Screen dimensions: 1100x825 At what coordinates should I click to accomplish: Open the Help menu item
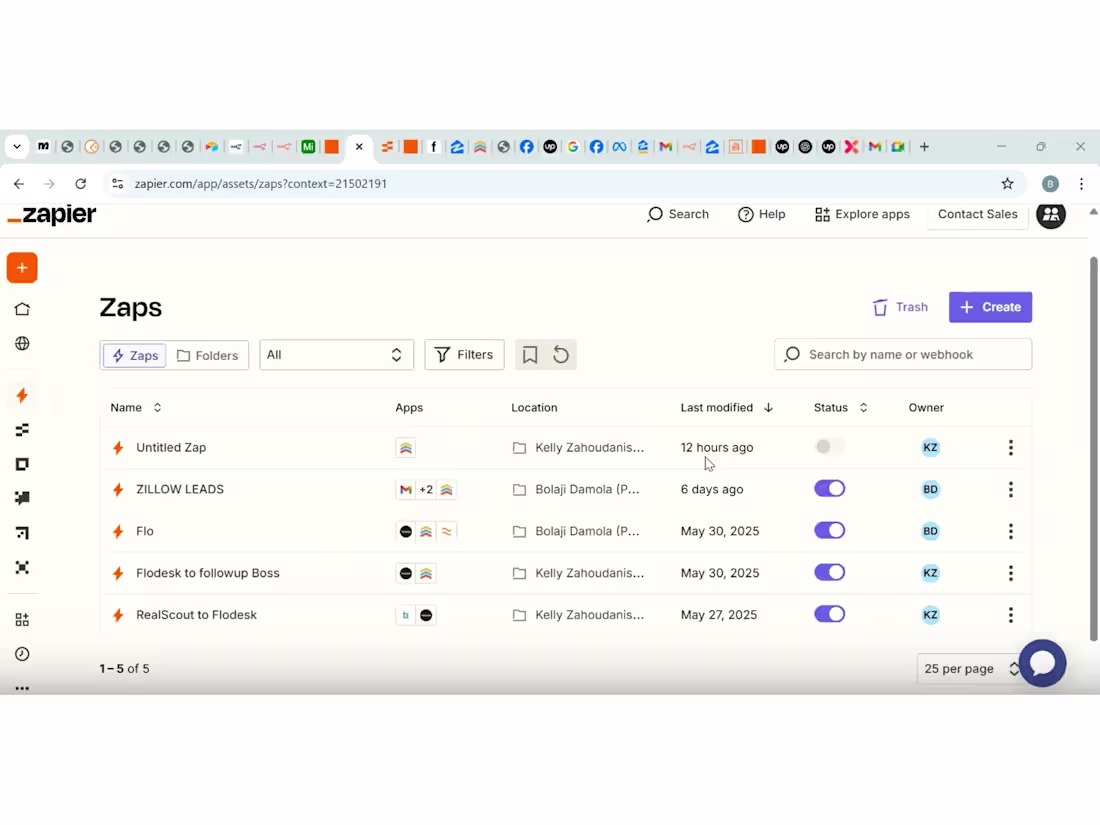761,215
